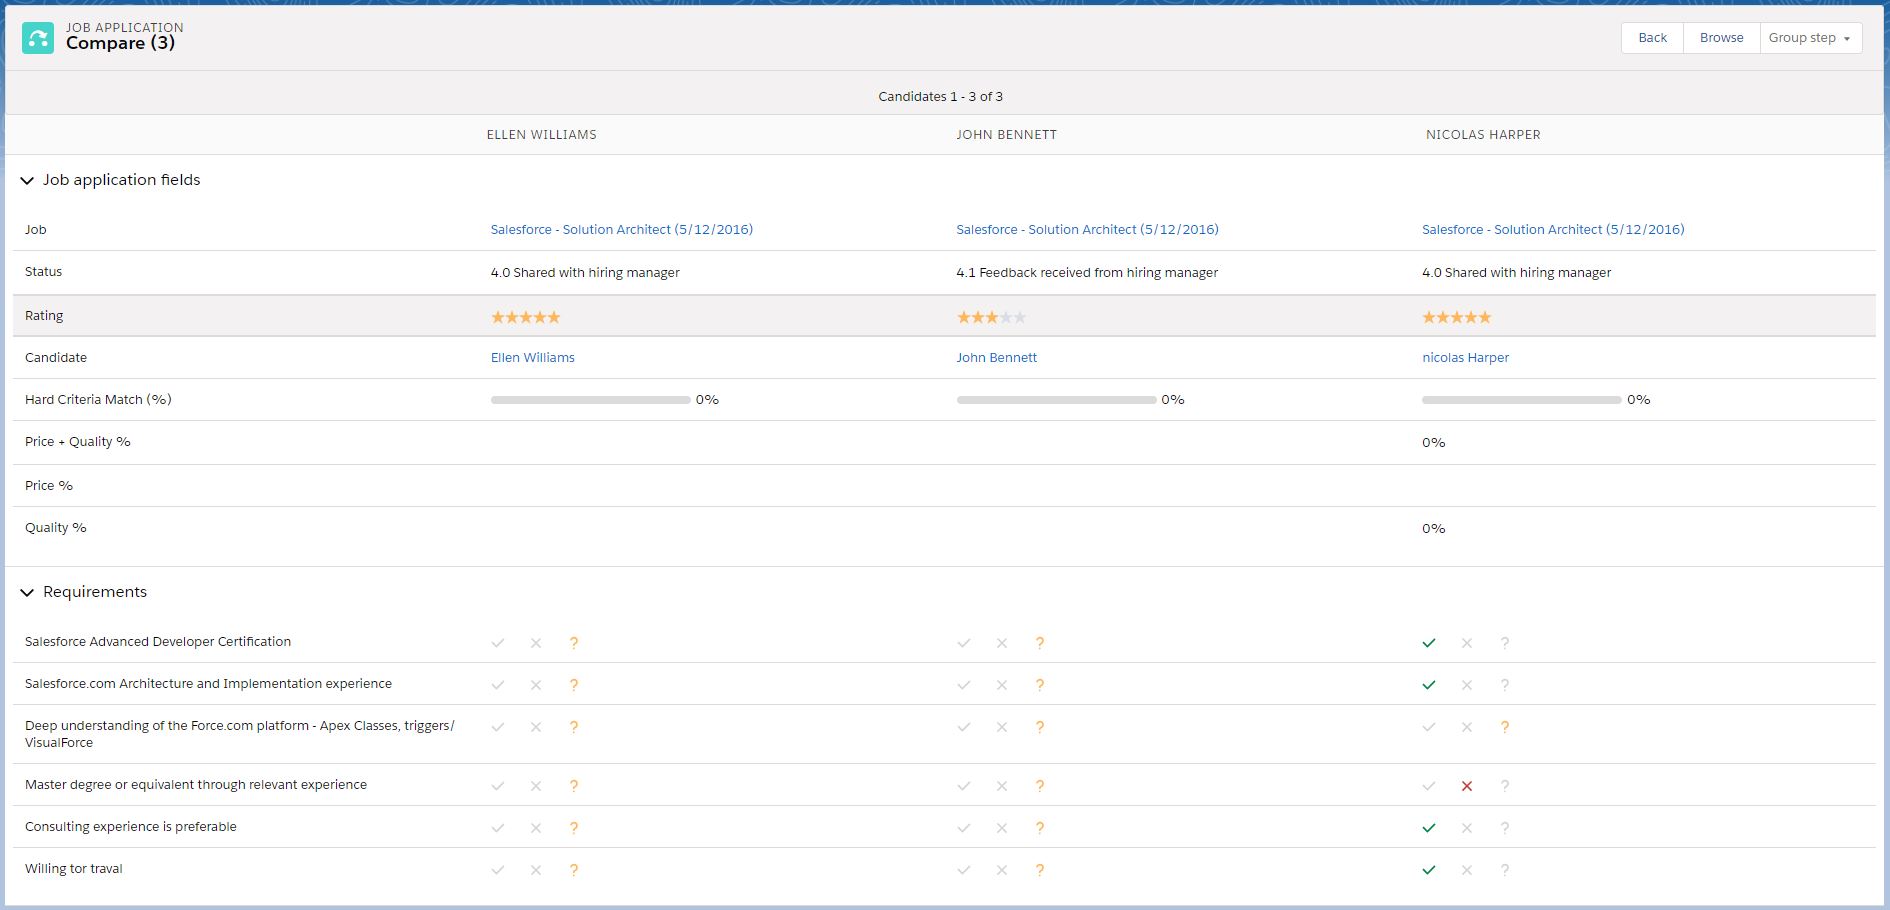Image resolution: width=1890 pixels, height=910 pixels.
Task: Set Architecture experience unknown for John Bennett
Action: tap(1040, 685)
